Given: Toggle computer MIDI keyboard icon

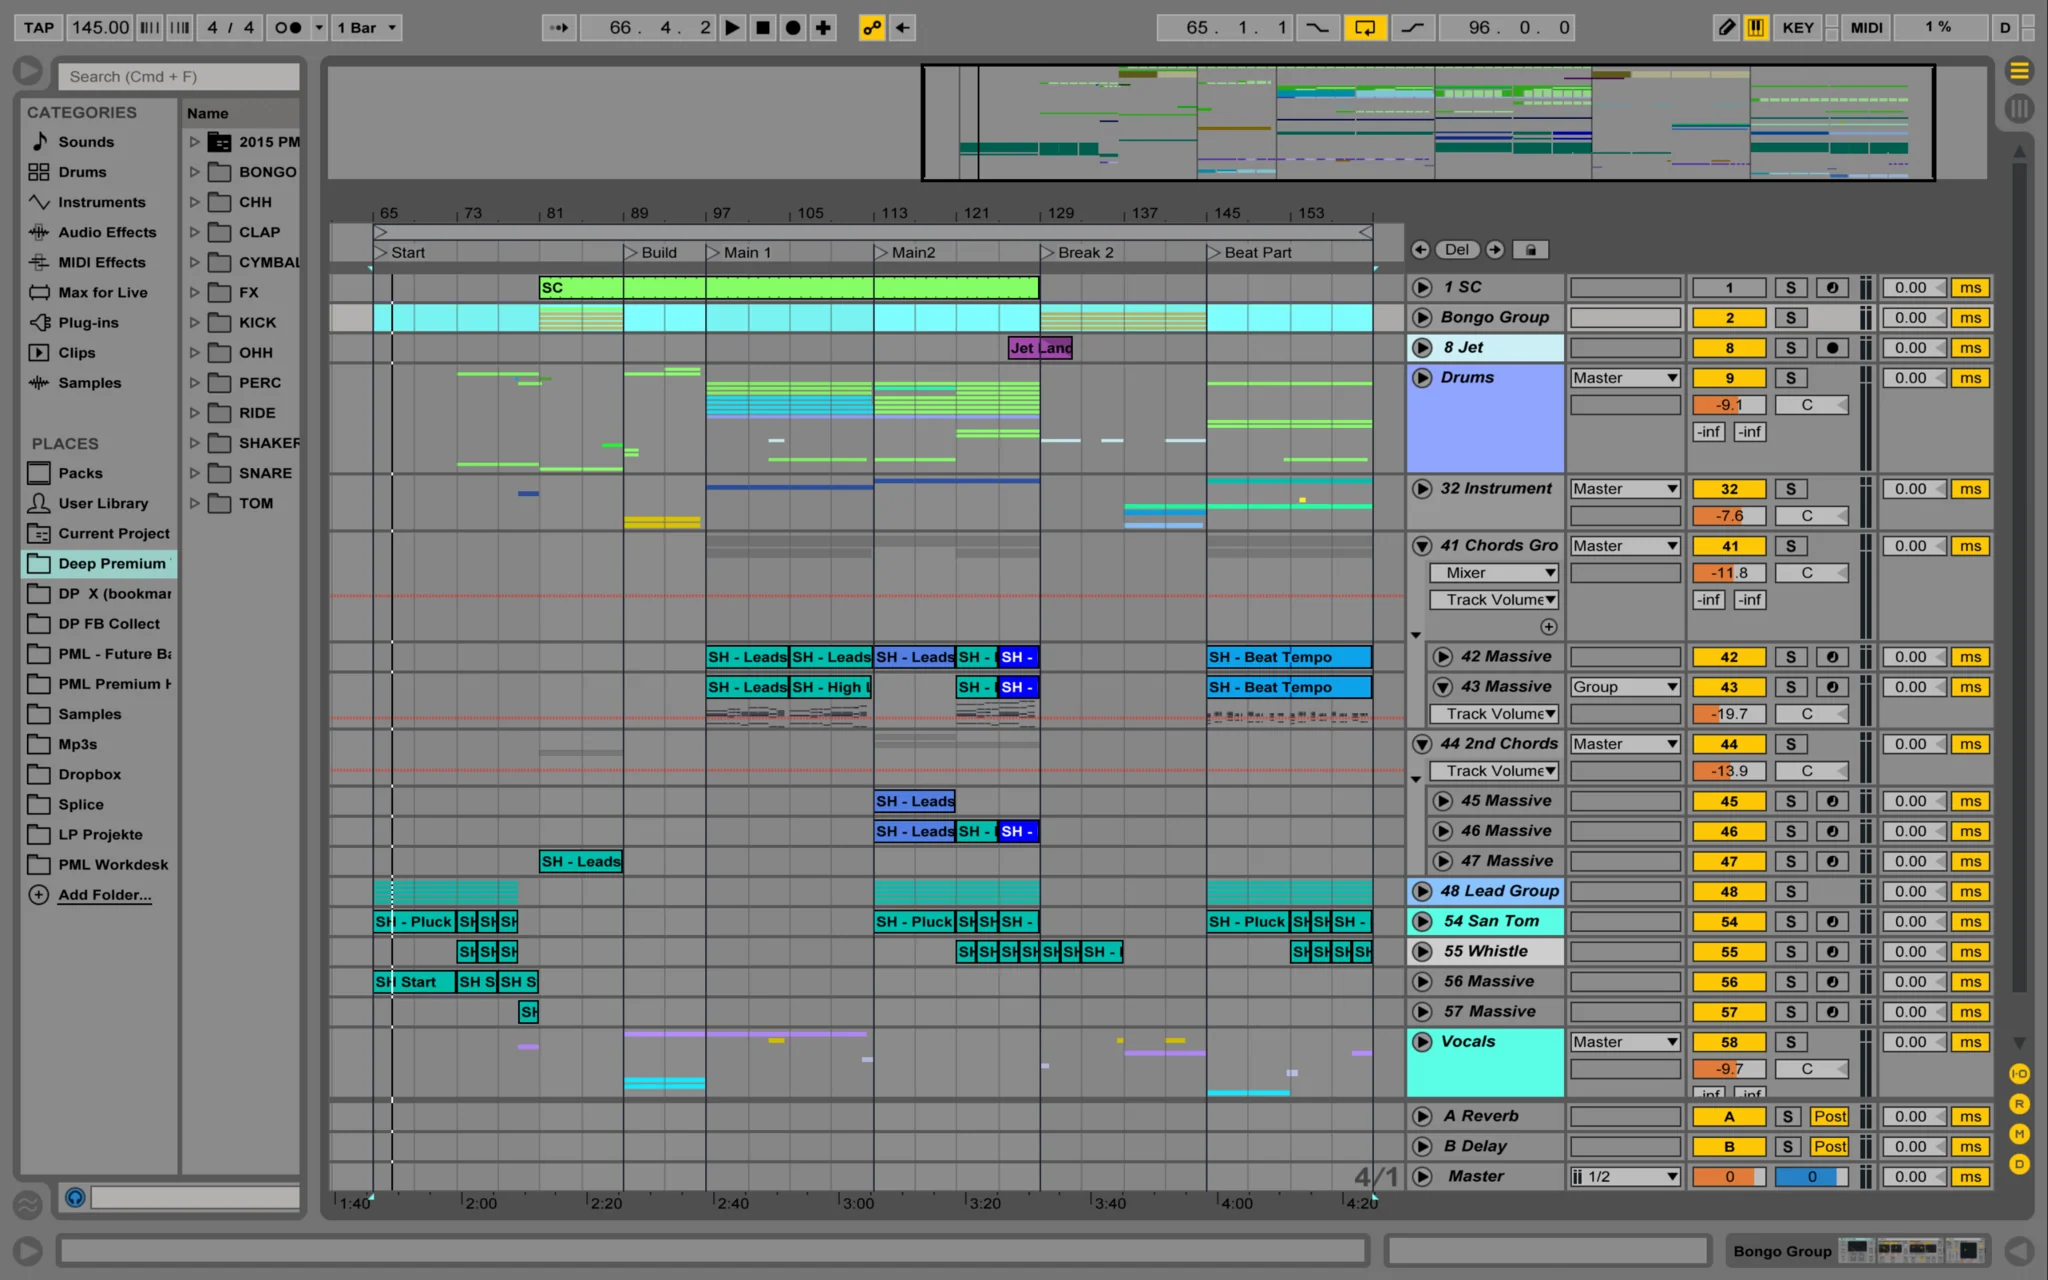Looking at the screenshot, I should pyautogui.click(x=1755, y=28).
